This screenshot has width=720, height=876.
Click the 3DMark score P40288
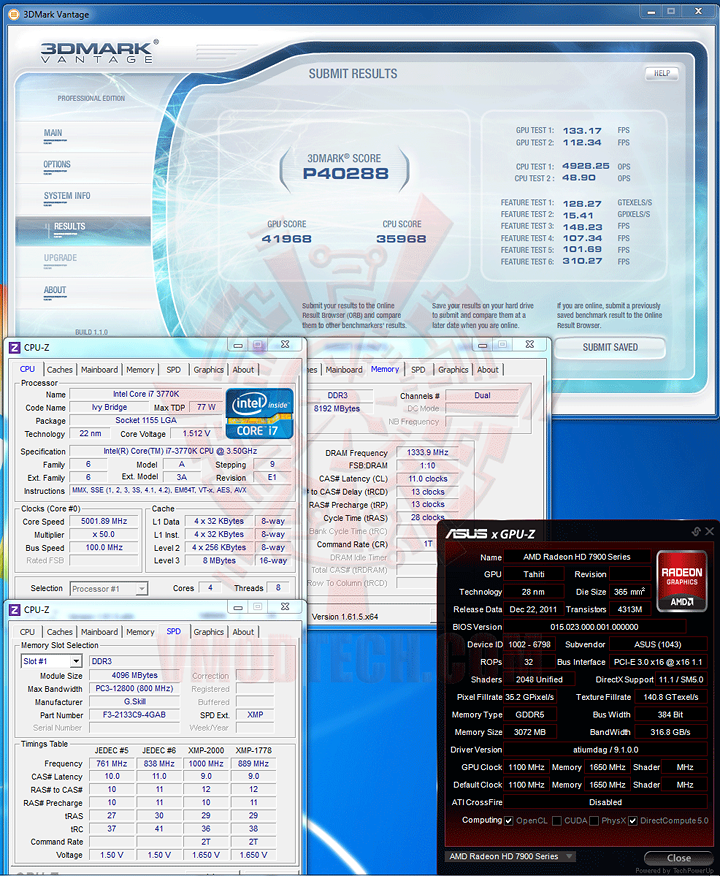pyautogui.click(x=345, y=174)
